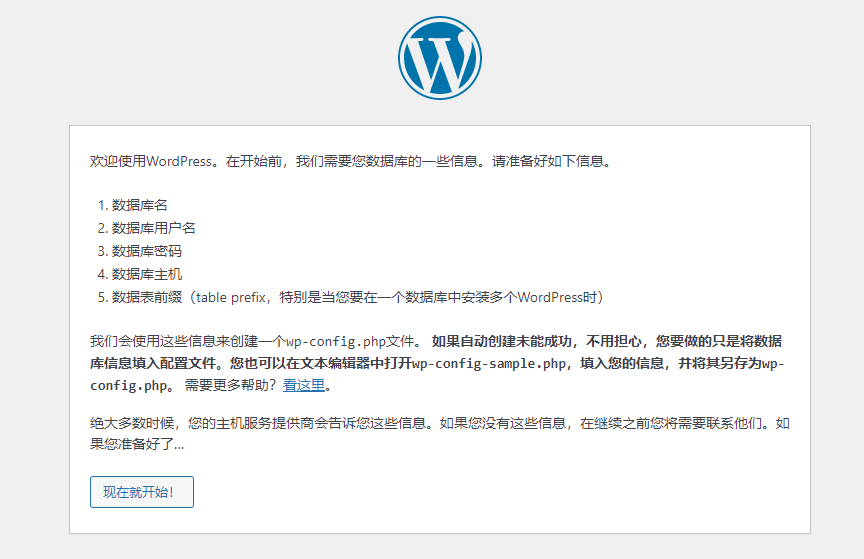Select the list item 数据库密码
864x559 pixels.
point(147,251)
